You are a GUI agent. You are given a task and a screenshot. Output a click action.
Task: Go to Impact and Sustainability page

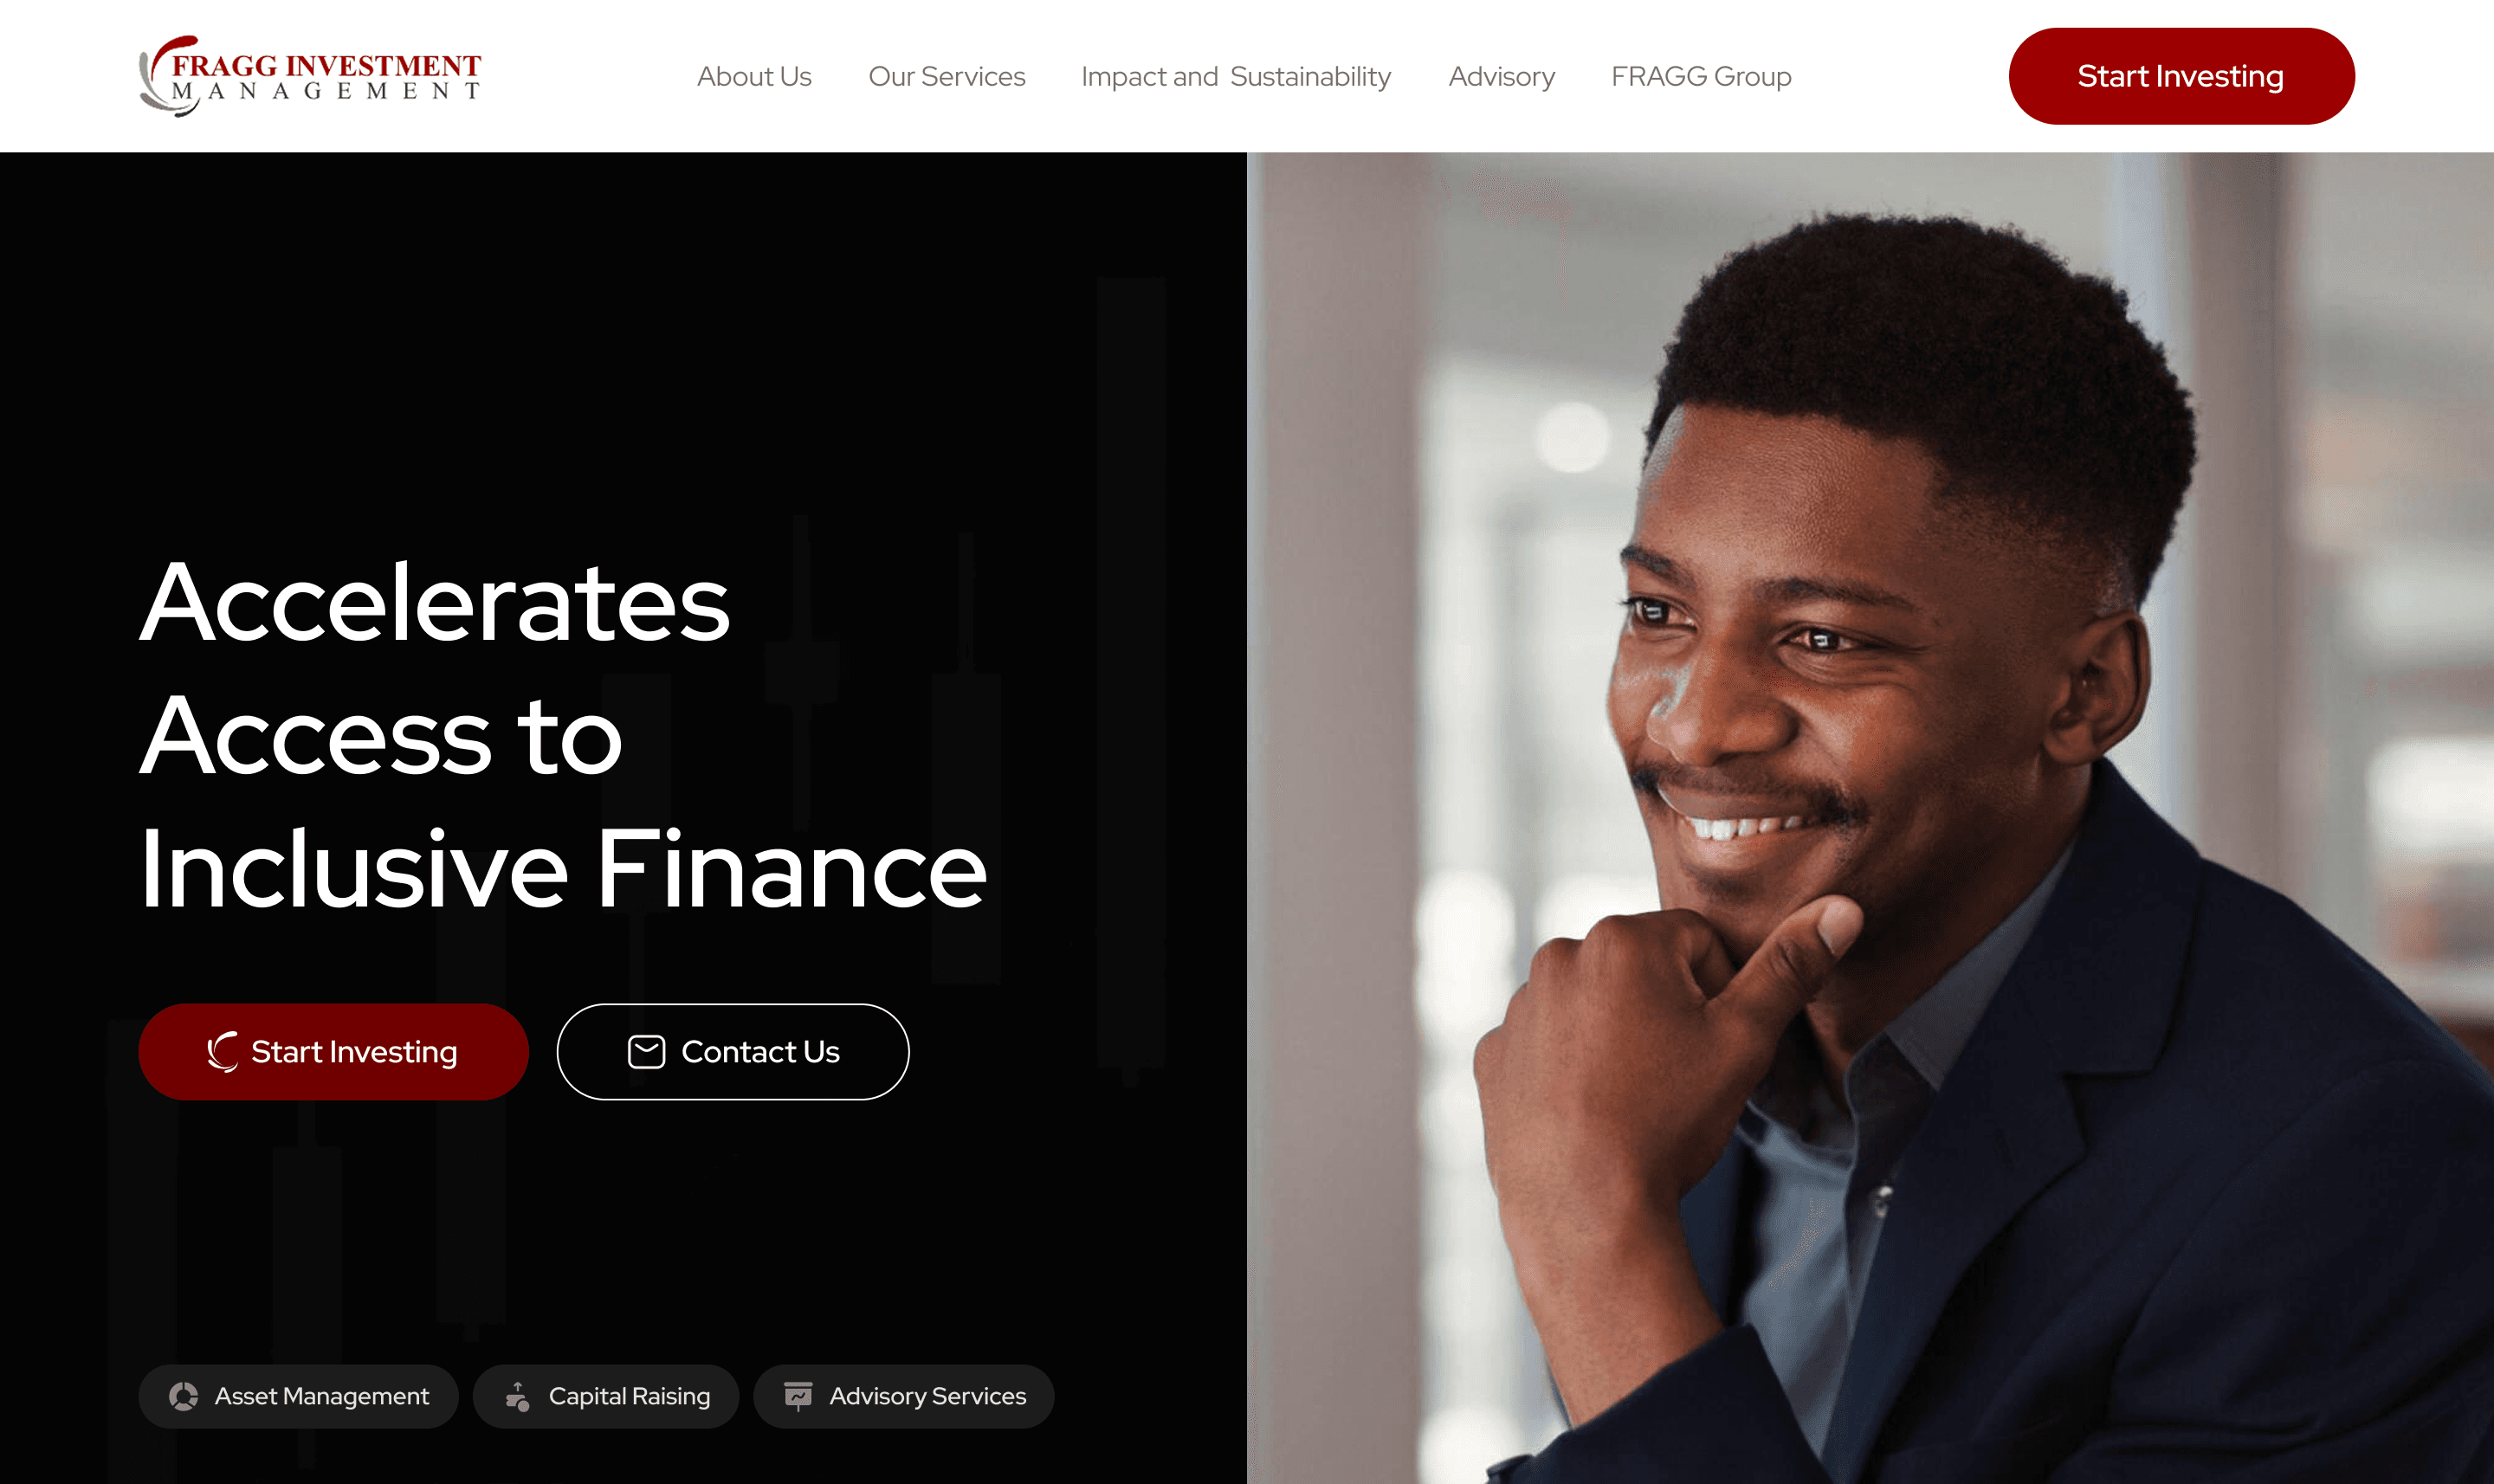click(1236, 76)
